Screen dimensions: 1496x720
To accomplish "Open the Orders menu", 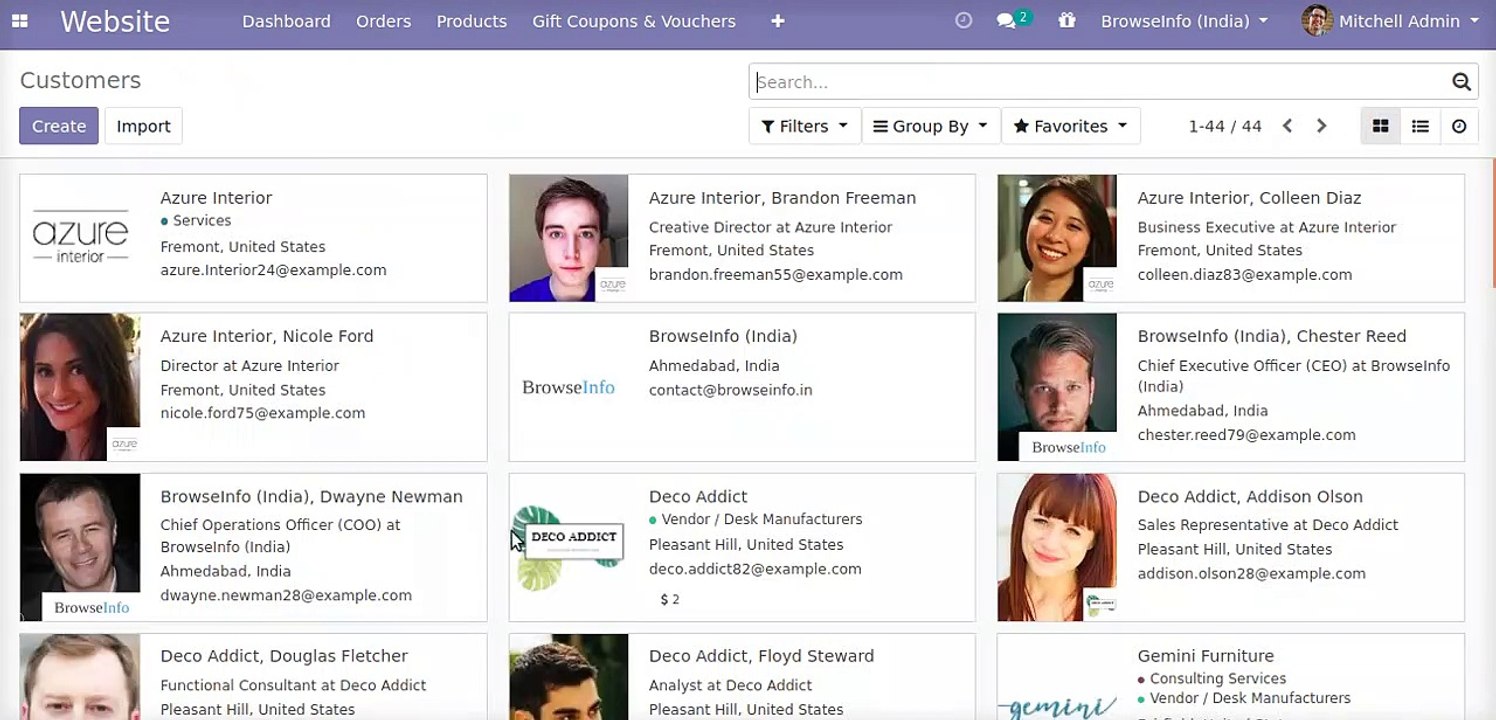I will pyautogui.click(x=383, y=21).
